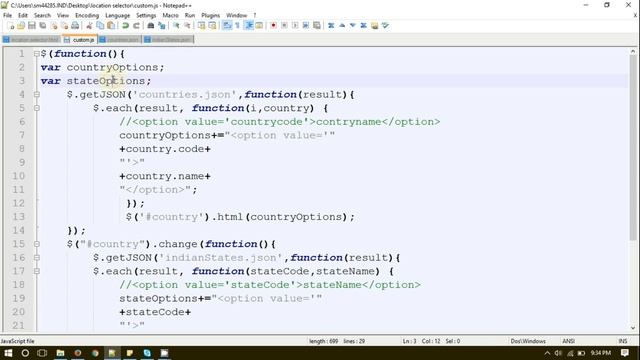
Task: Create a new file with the New toolbar icon
Action: (11, 26)
